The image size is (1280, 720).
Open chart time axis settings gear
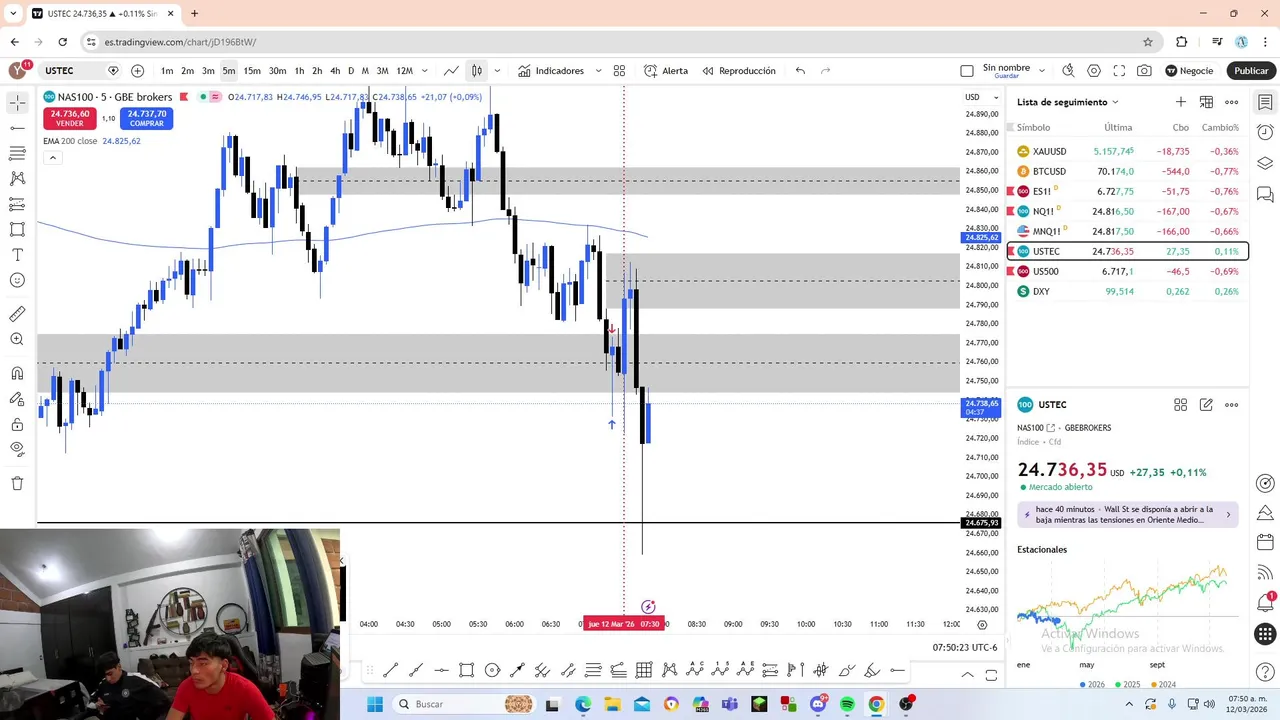[982, 624]
